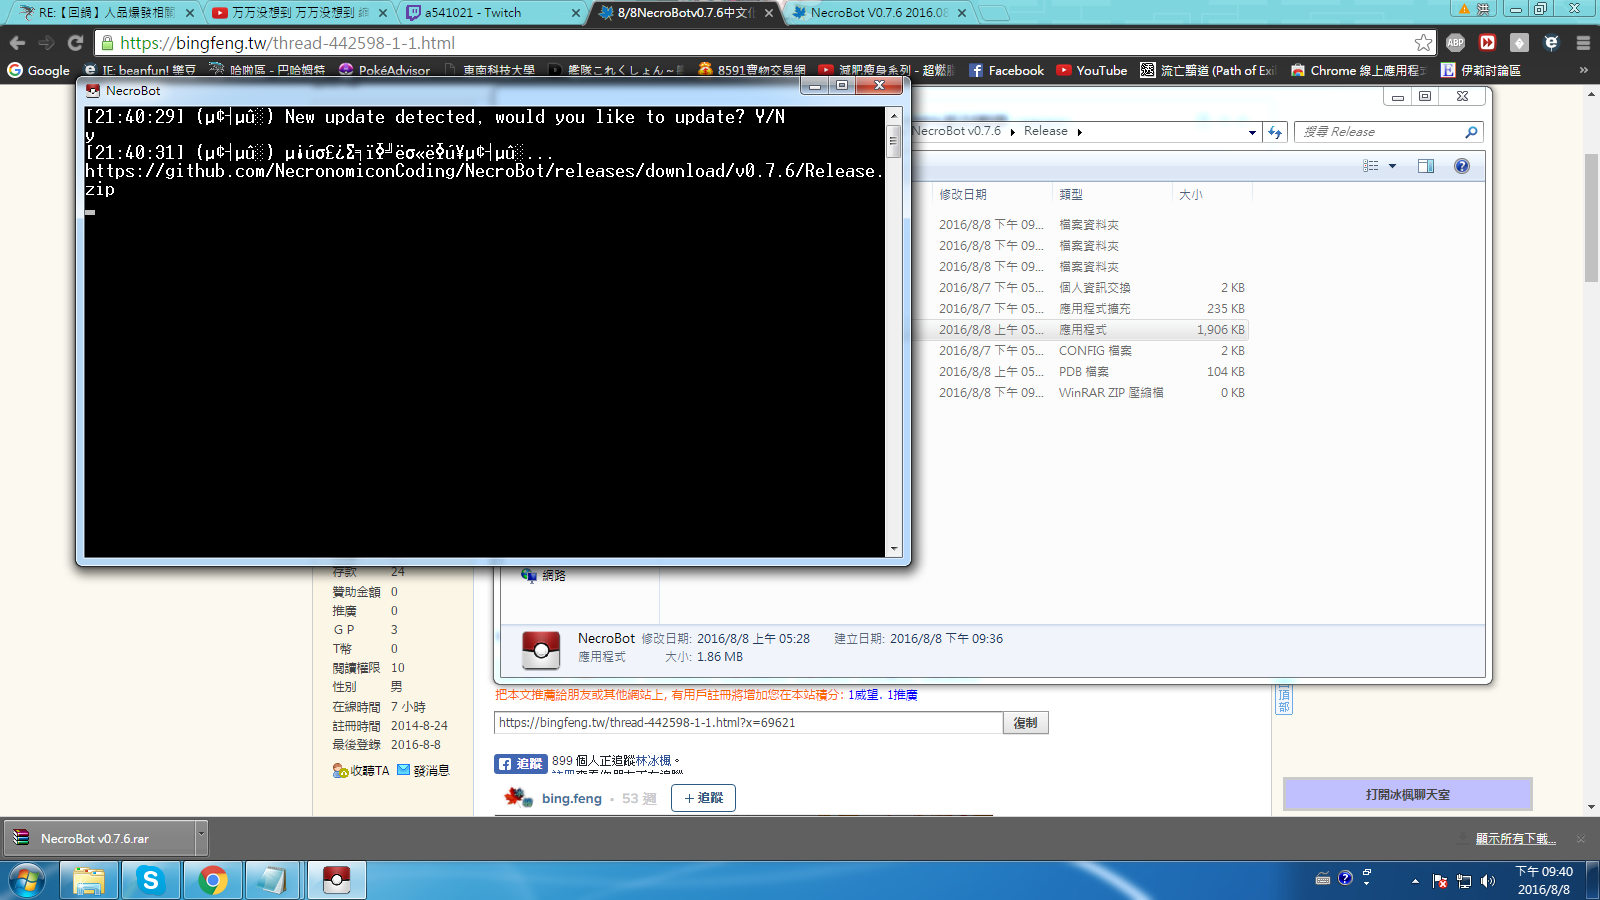1600x900 pixels.
Task: Click 顯示所有下載 link
Action: (x=1516, y=839)
